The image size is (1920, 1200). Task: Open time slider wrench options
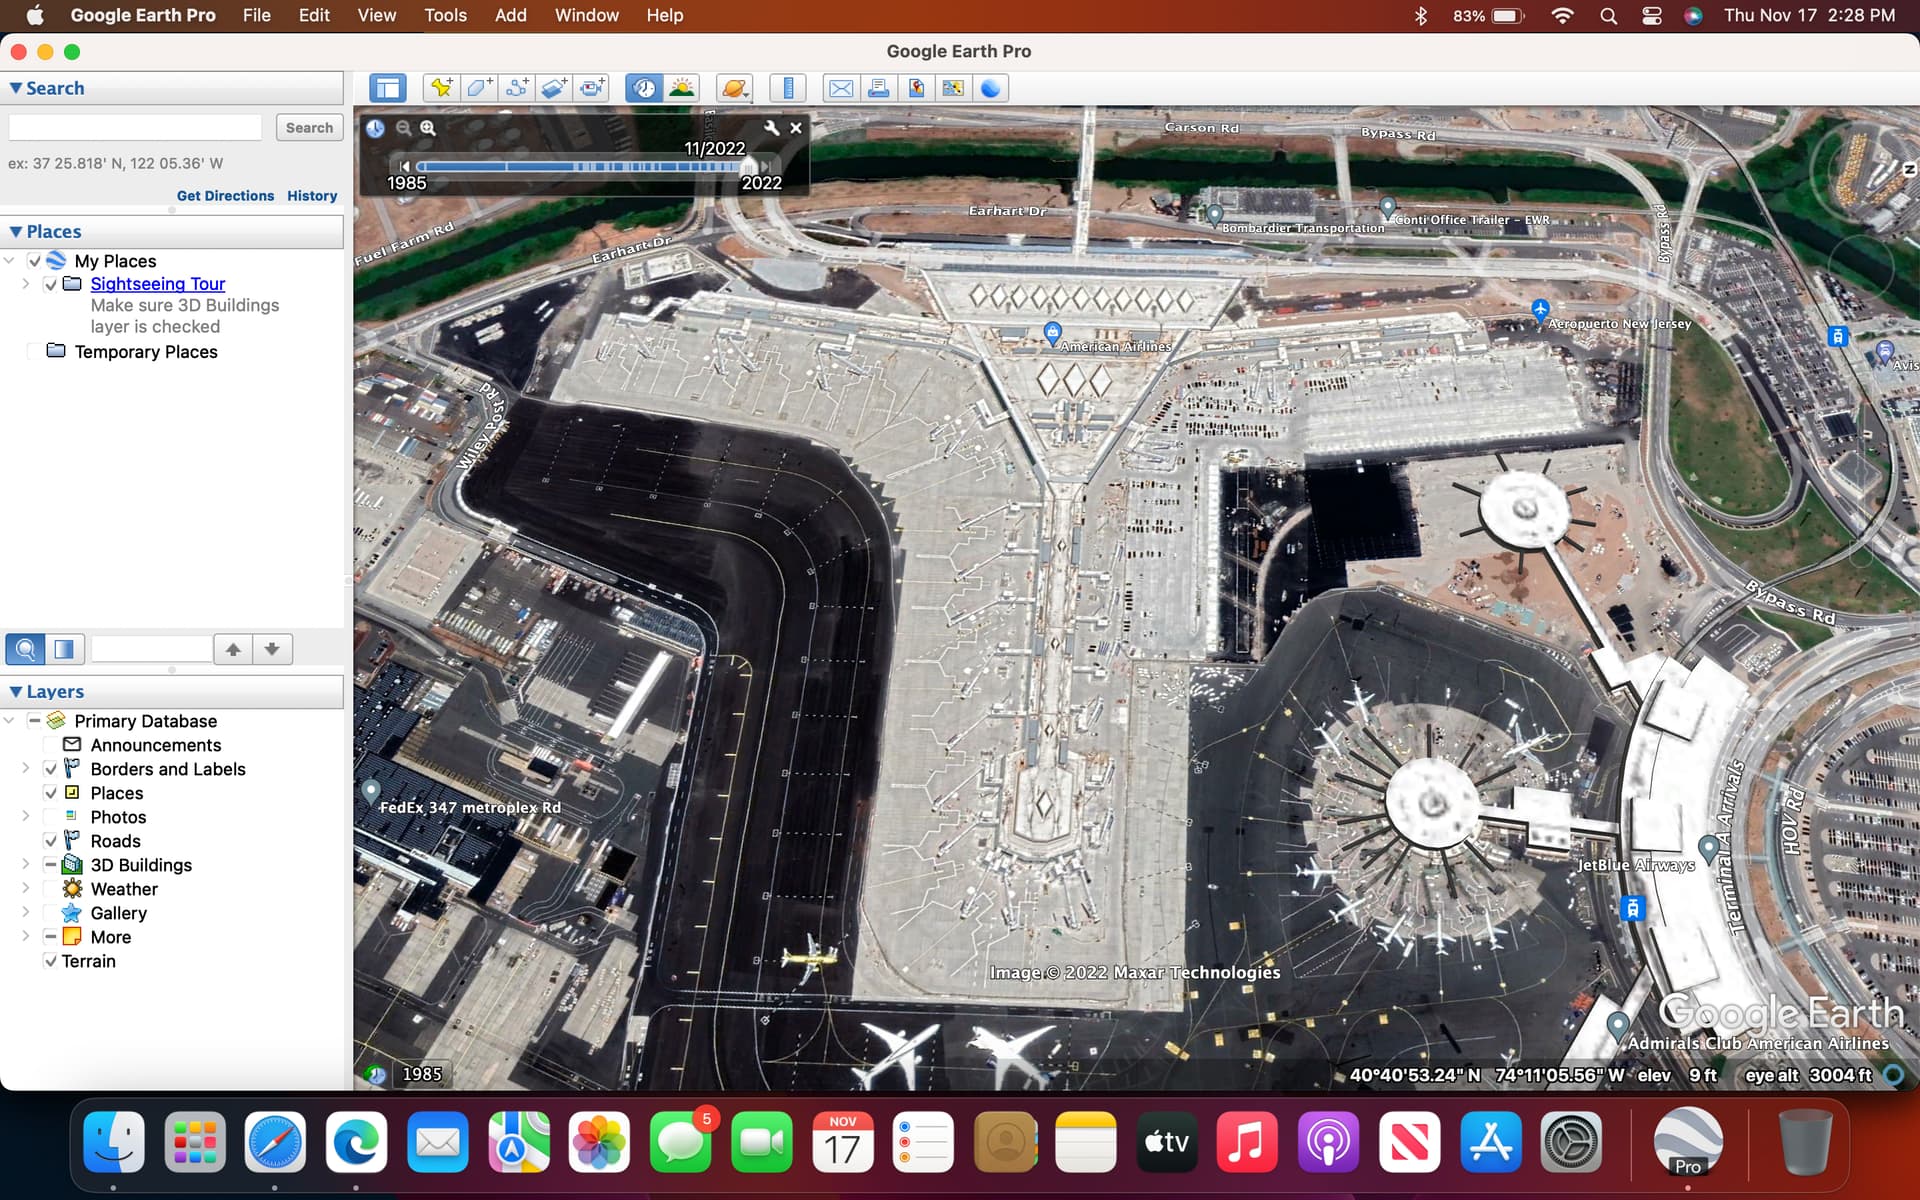tap(771, 128)
